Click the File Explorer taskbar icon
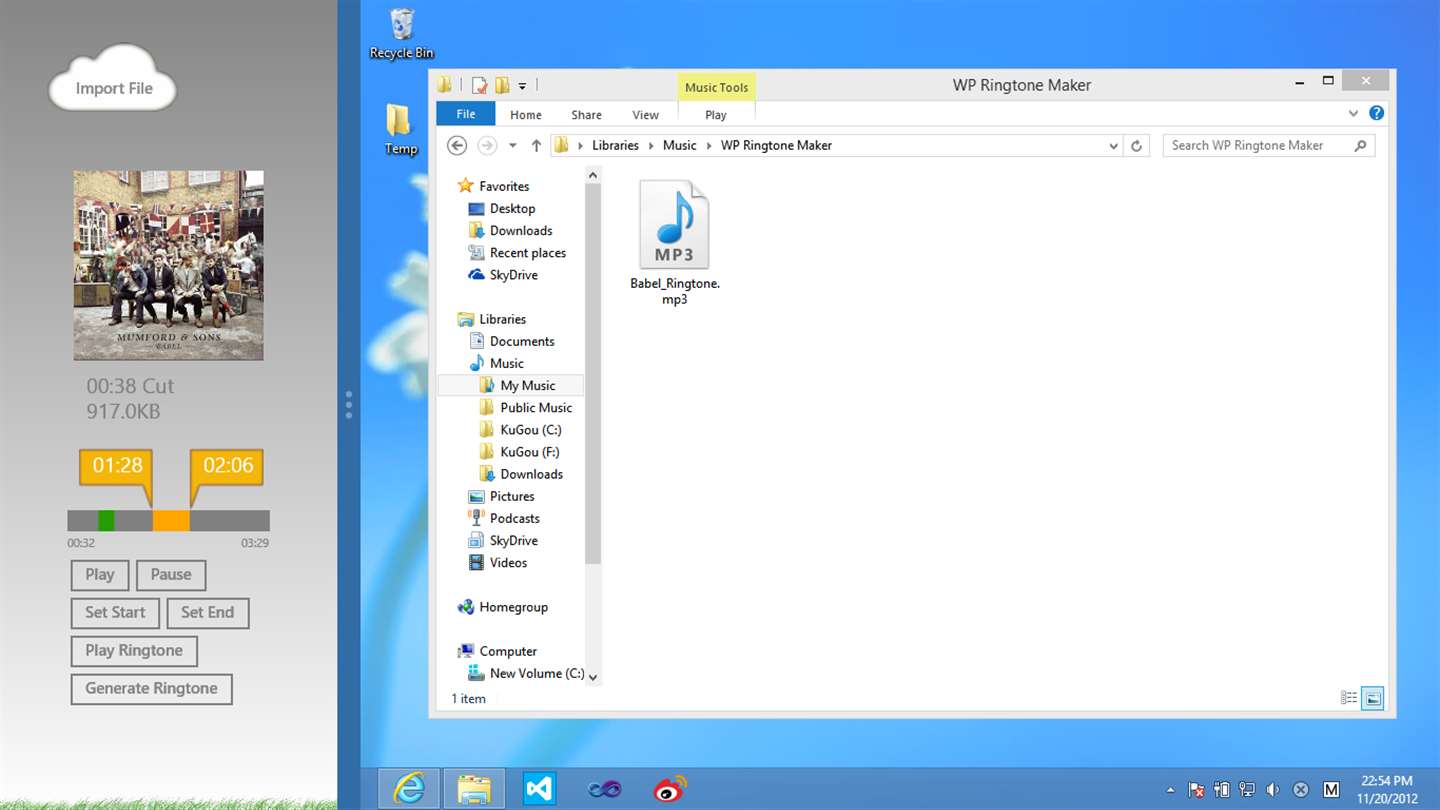Image resolution: width=1440 pixels, height=810 pixels. tap(474, 789)
